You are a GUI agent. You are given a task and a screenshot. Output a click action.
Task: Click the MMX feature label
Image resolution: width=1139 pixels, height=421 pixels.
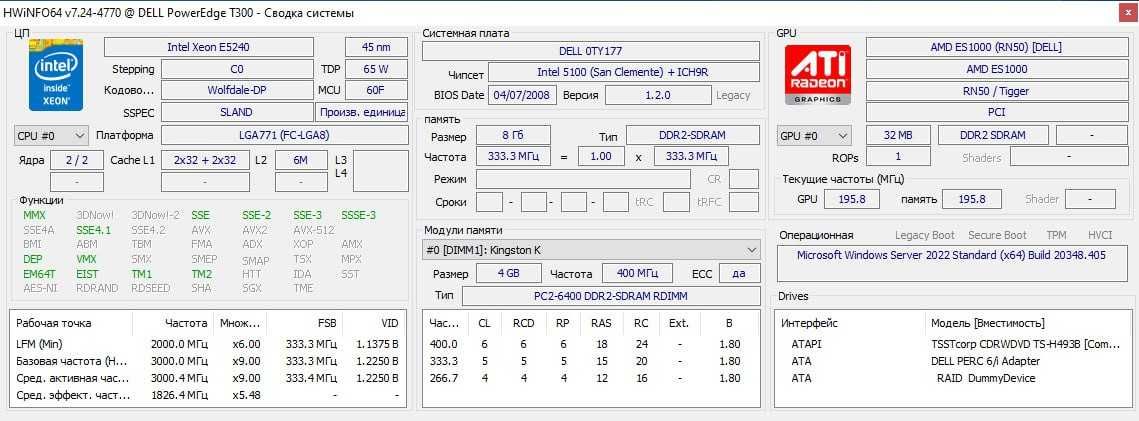coord(34,216)
